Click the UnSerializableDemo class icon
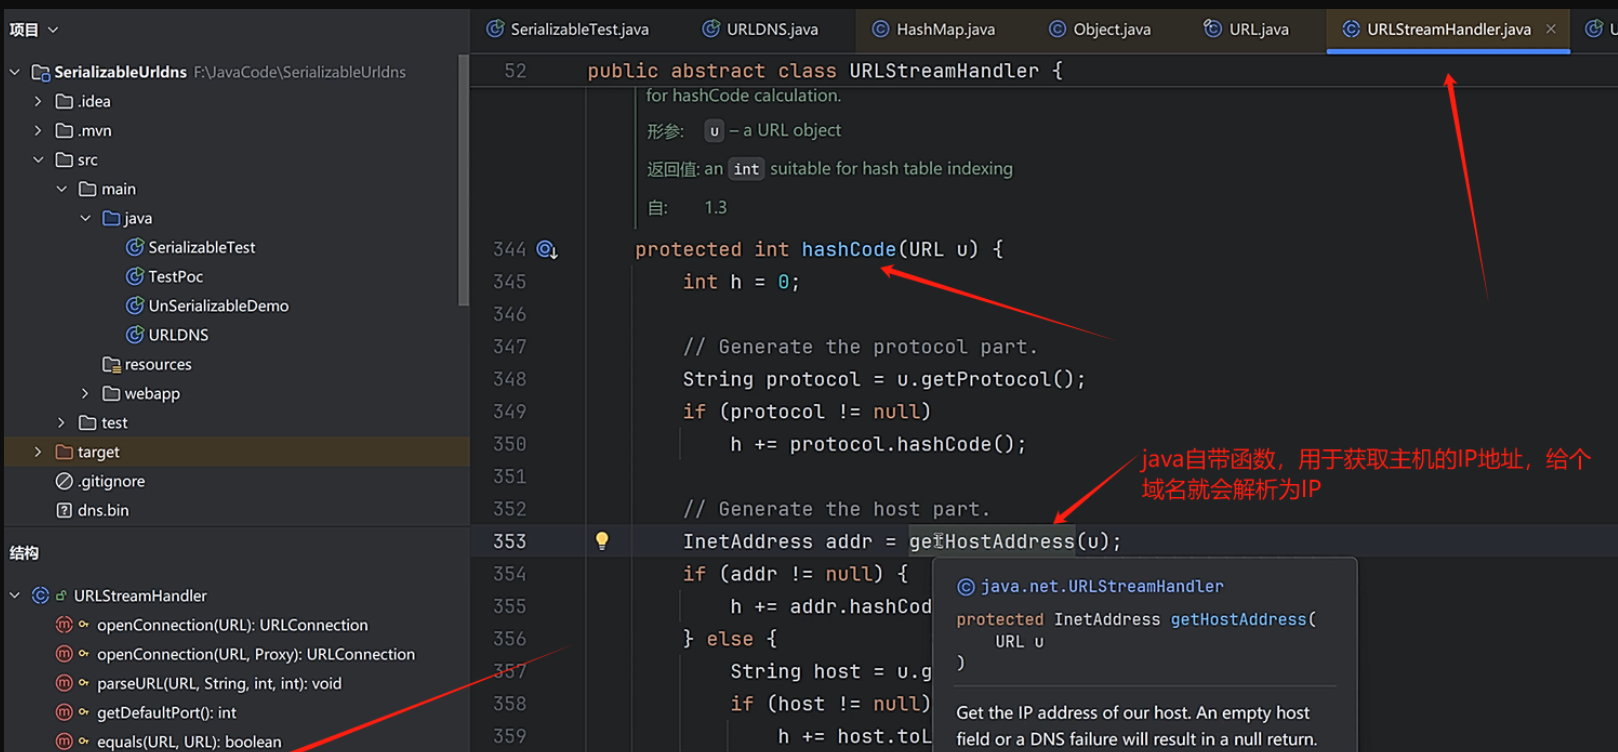1618x752 pixels. tap(134, 306)
